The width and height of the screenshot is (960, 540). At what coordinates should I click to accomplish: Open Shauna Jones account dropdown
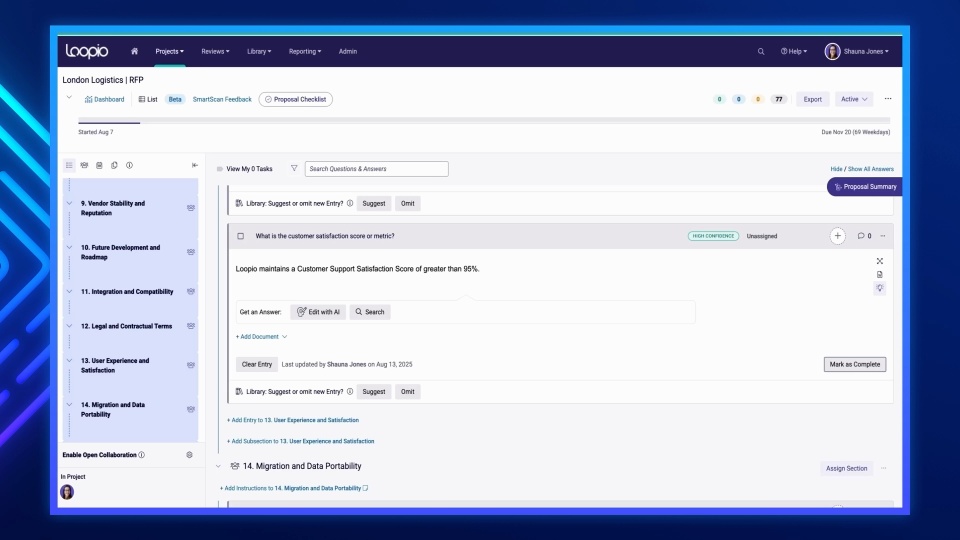[x=866, y=51]
